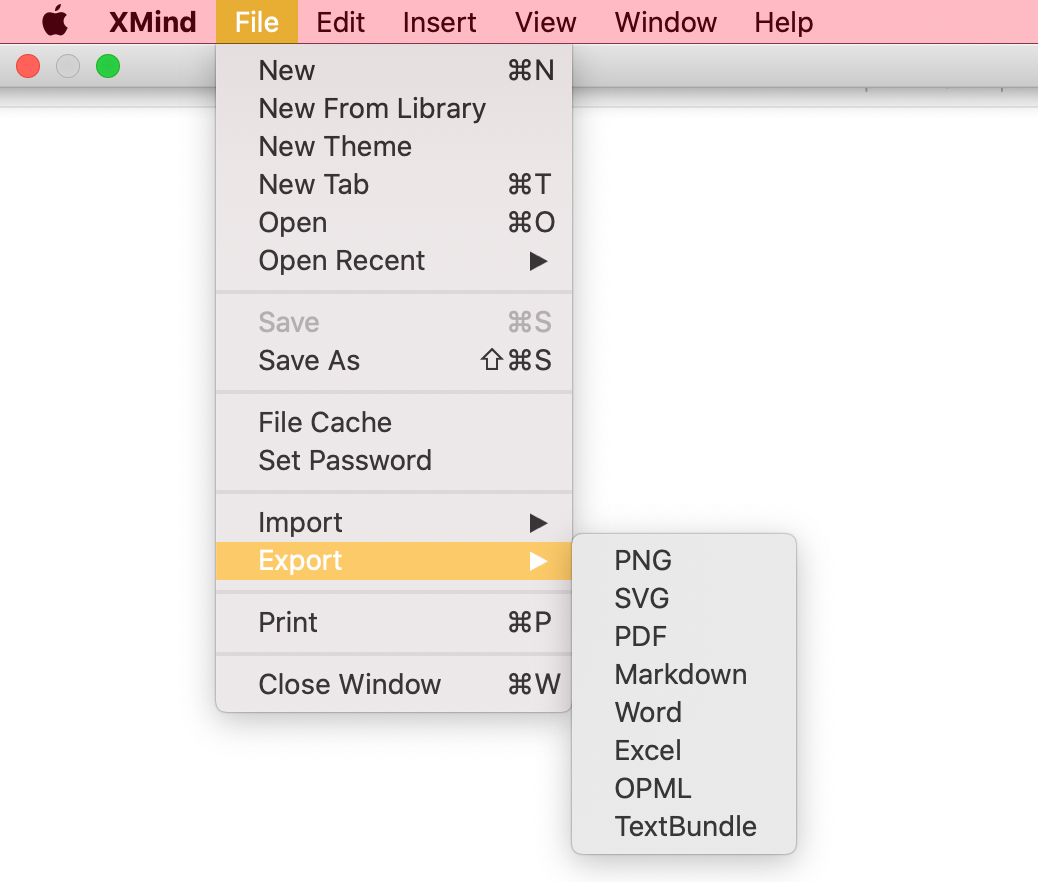Export as TextBundle
Image resolution: width=1038 pixels, height=882 pixels.
684,827
